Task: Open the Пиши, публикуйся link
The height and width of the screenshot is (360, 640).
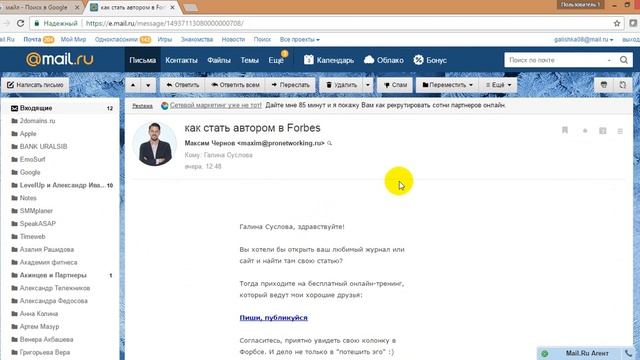Action: click(273, 318)
